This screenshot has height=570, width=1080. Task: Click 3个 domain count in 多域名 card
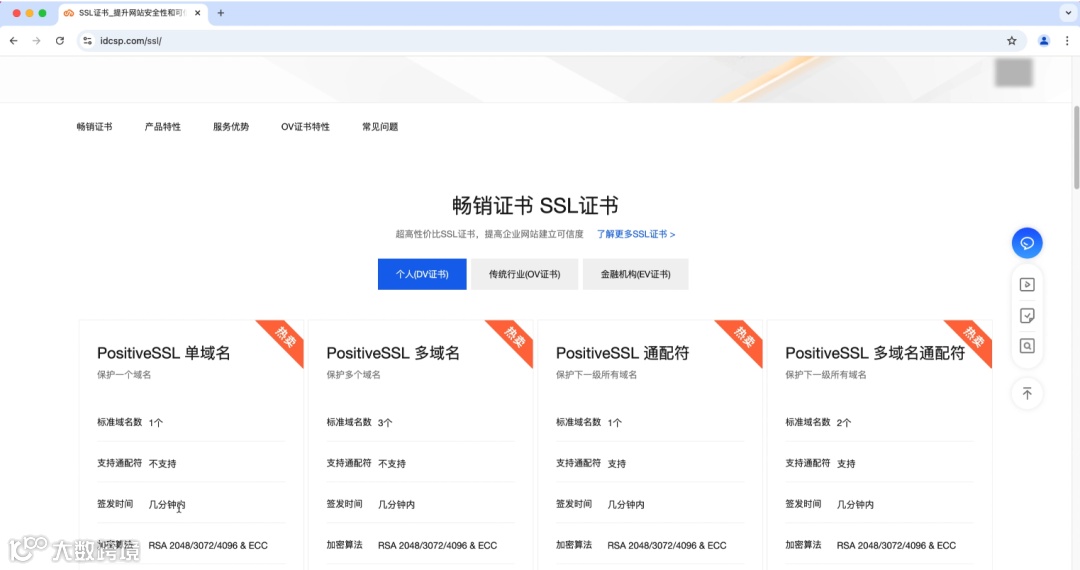(385, 423)
